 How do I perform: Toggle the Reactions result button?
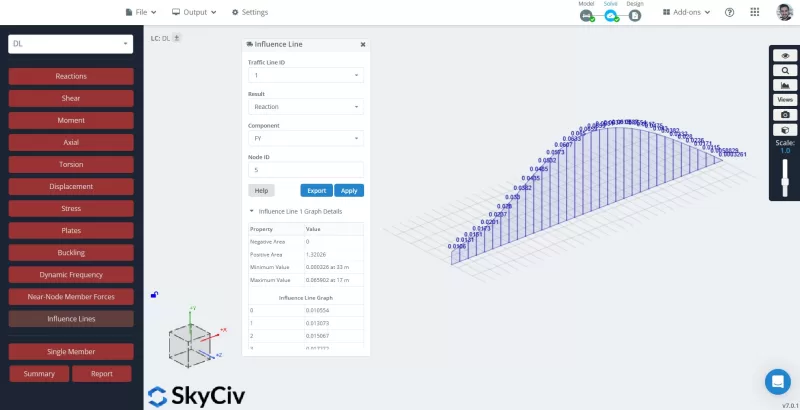71,77
